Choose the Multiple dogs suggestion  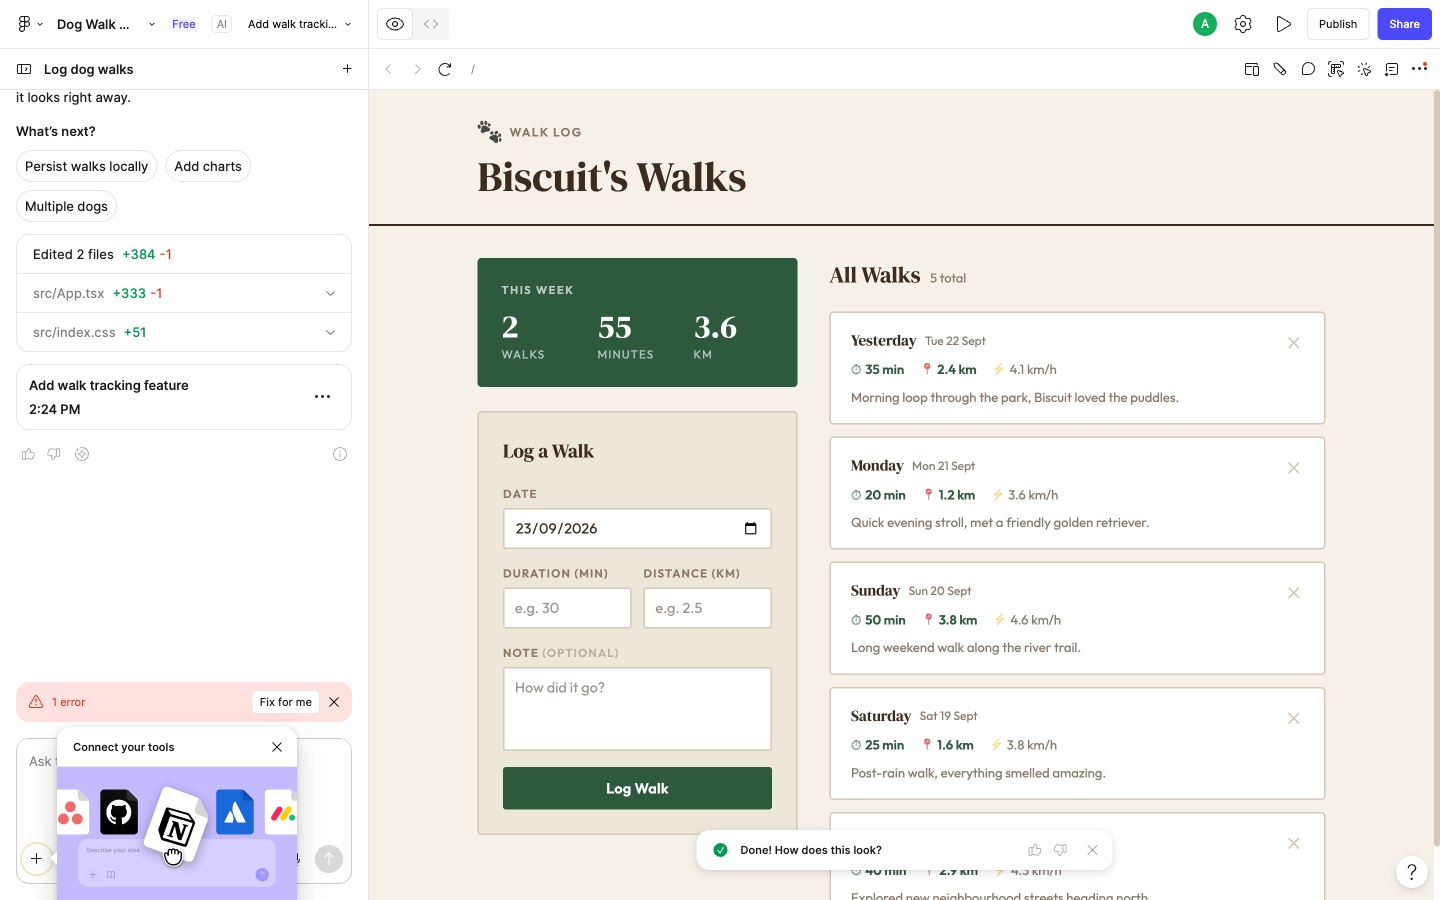tap(66, 206)
